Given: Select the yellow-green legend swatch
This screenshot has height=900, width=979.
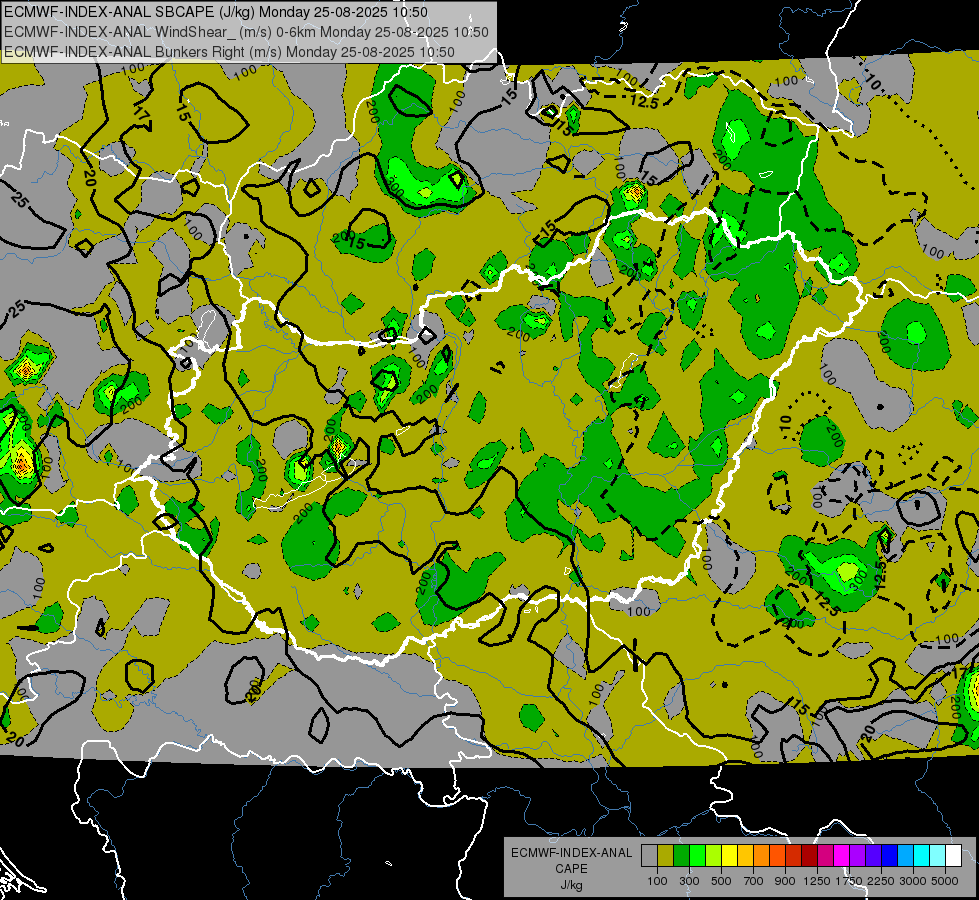Looking at the screenshot, I should (713, 856).
